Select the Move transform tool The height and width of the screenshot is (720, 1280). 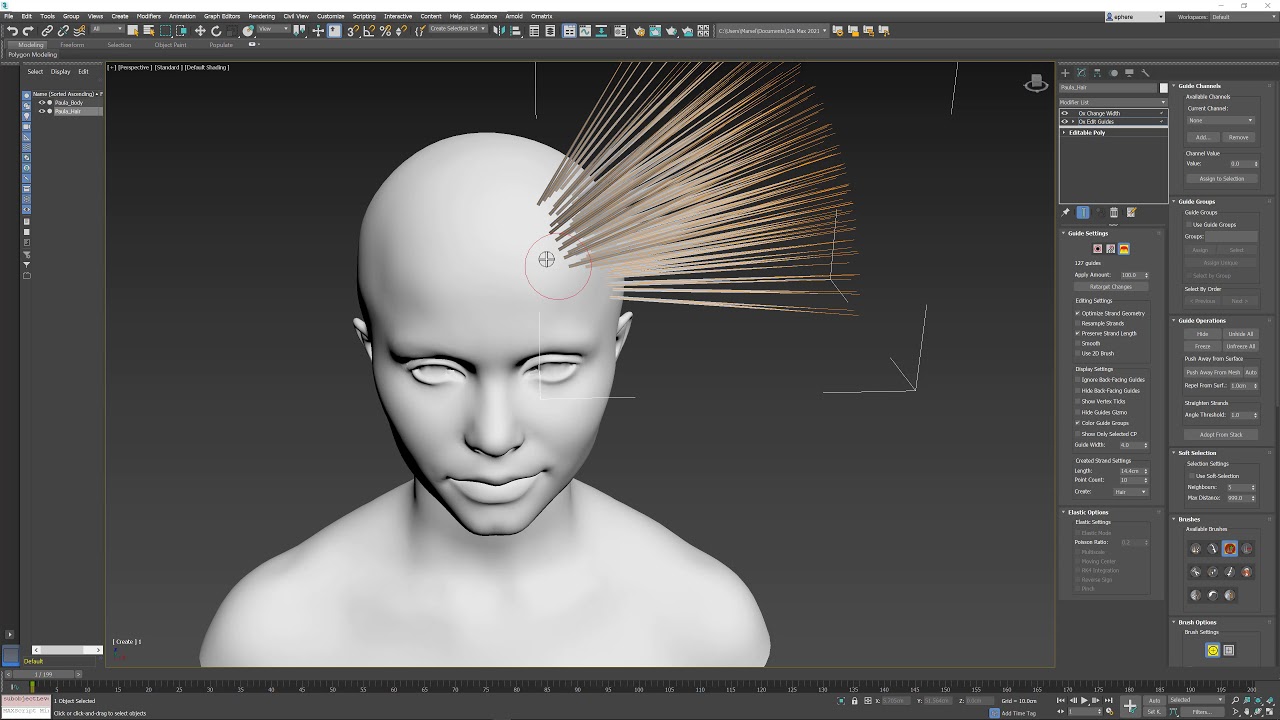point(200,31)
